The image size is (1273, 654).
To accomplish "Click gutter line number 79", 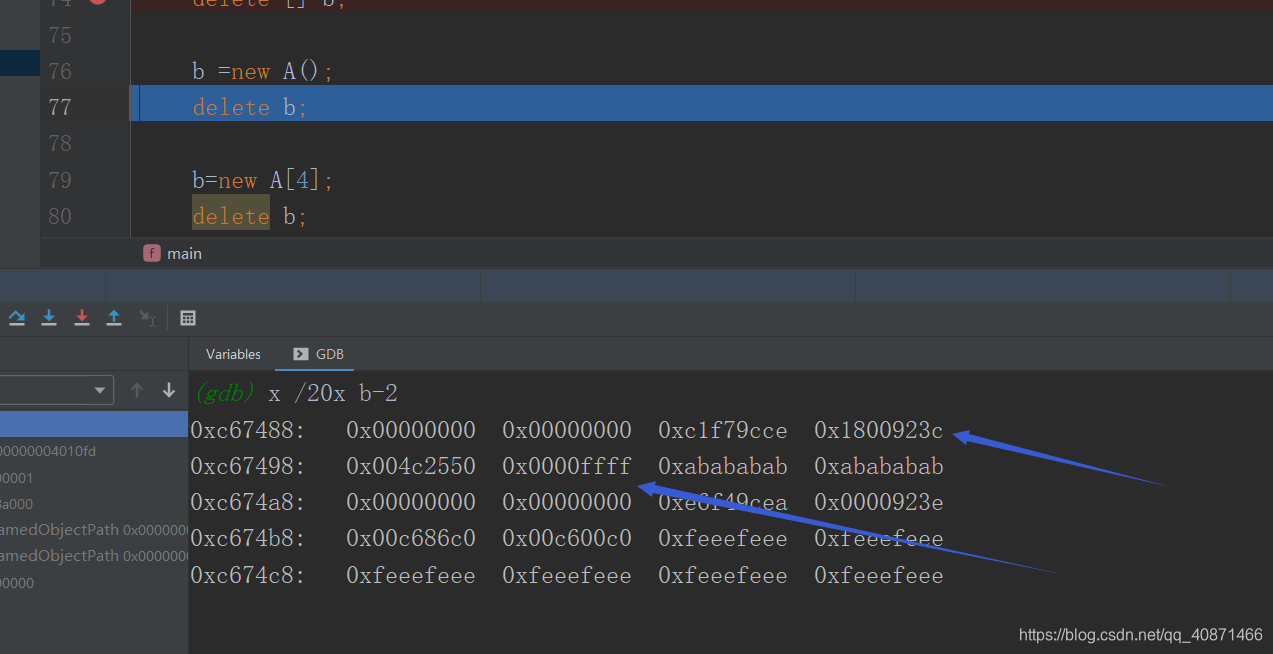I will coord(60,180).
